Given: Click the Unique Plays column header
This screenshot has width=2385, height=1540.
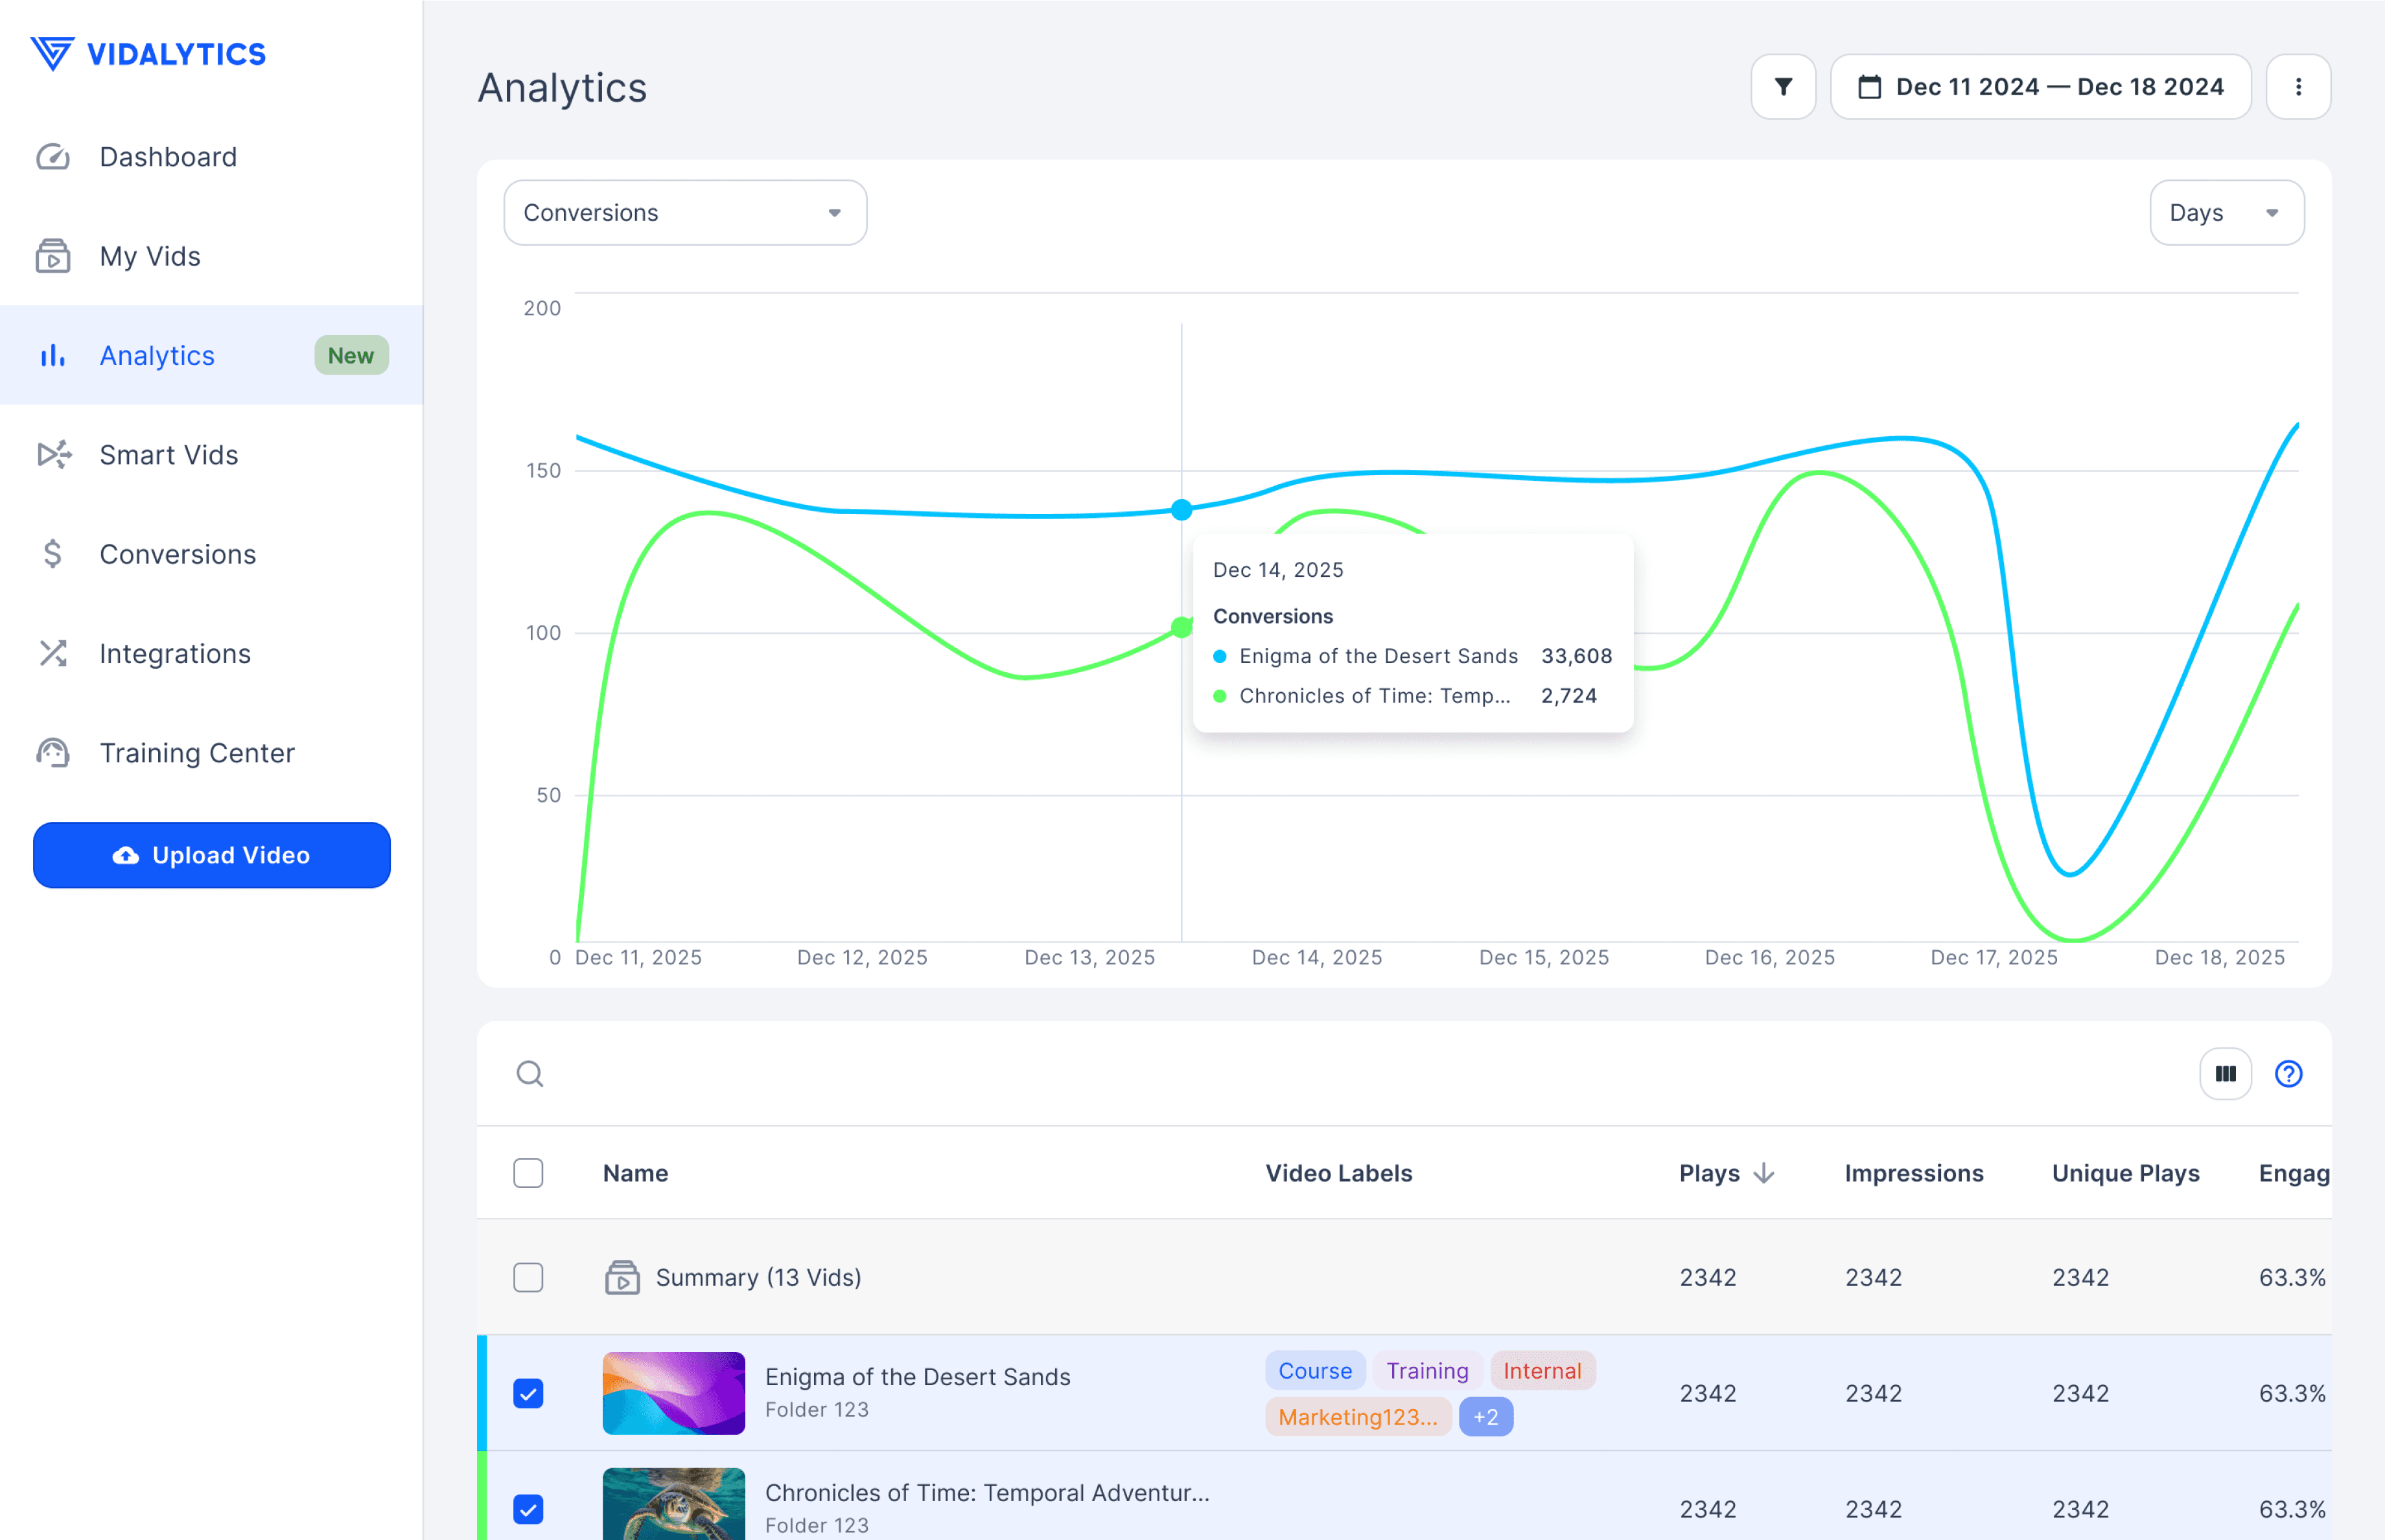Looking at the screenshot, I should [x=2126, y=1173].
